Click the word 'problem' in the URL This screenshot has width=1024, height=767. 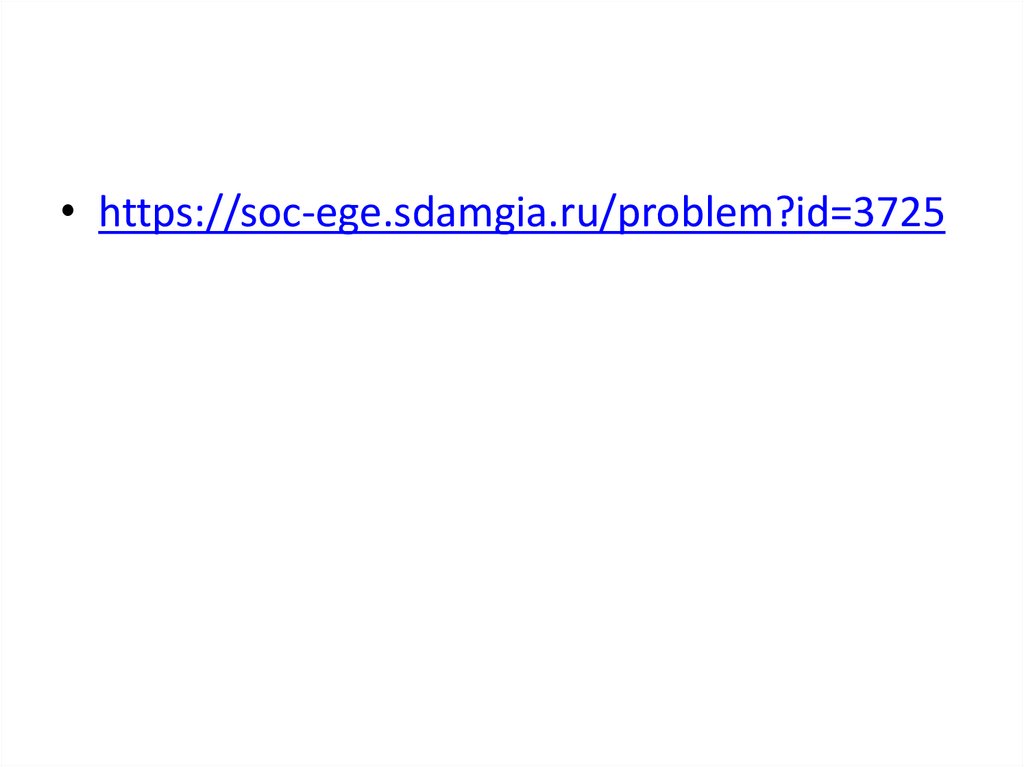coord(695,213)
